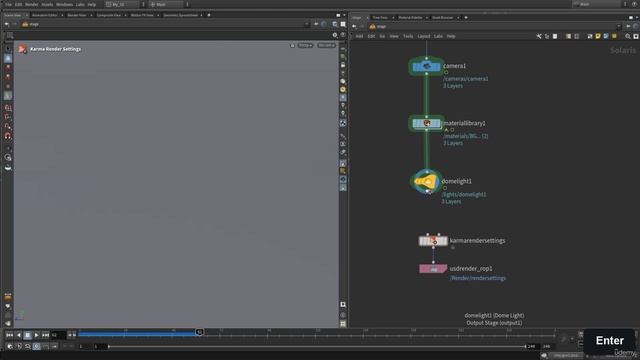The image size is (640, 360).
Task: Toggle real-time playback icon below the playbar
Action: [x=36, y=347]
